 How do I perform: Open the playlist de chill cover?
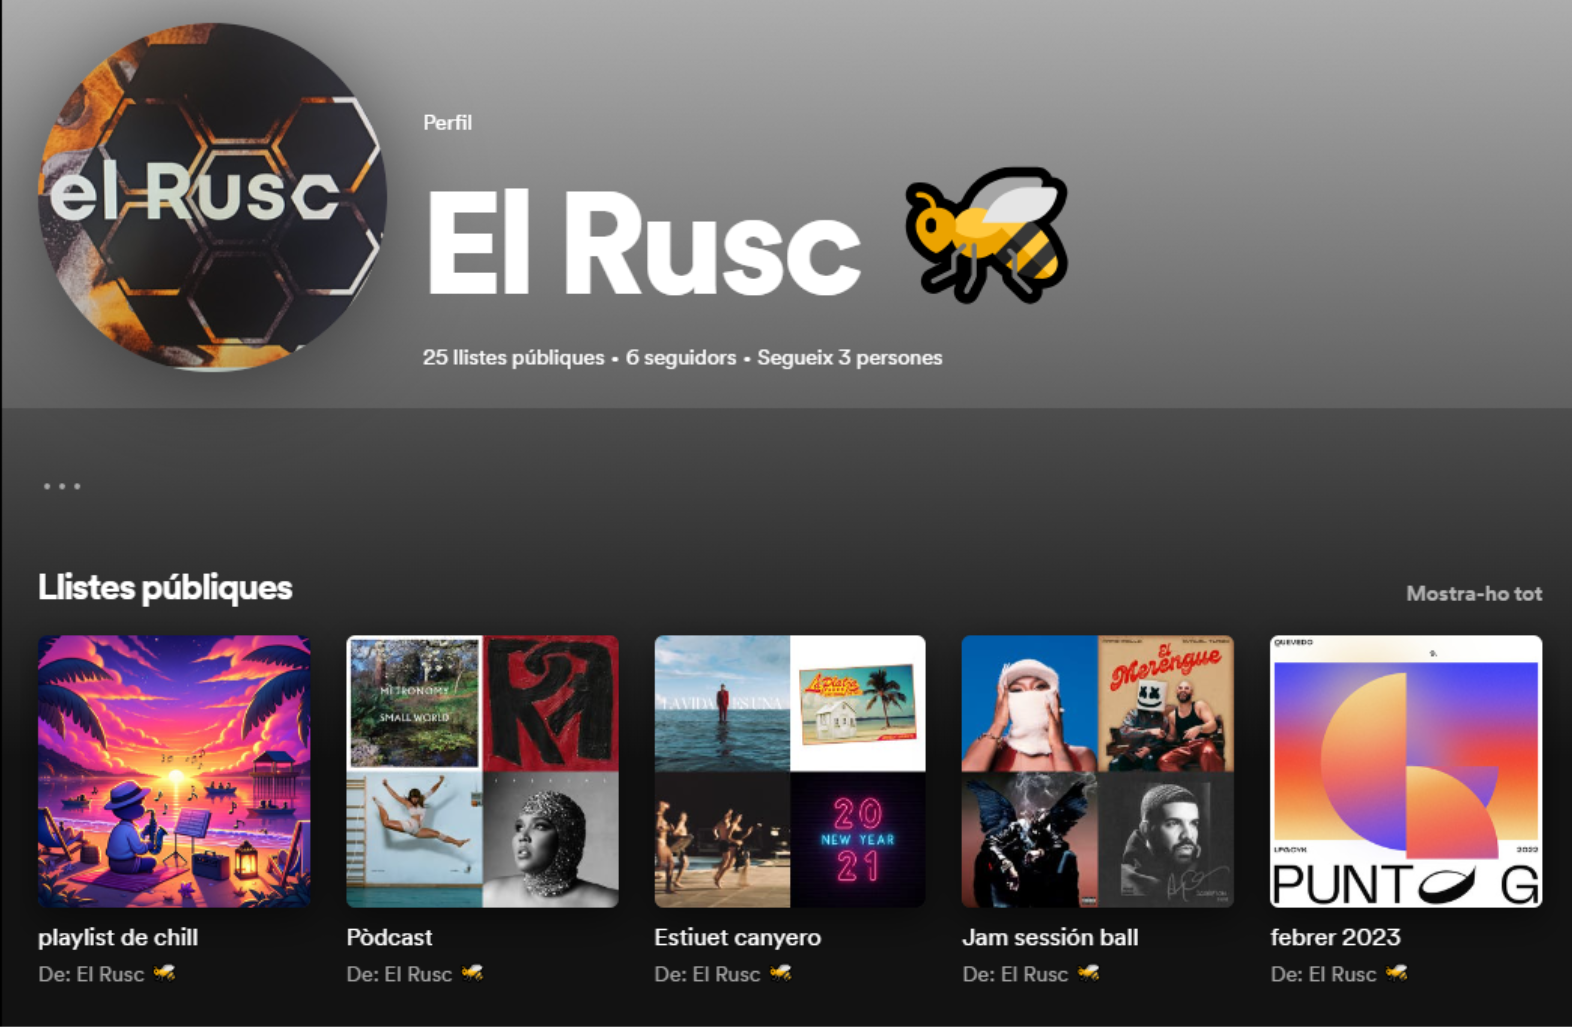pyautogui.click(x=174, y=771)
